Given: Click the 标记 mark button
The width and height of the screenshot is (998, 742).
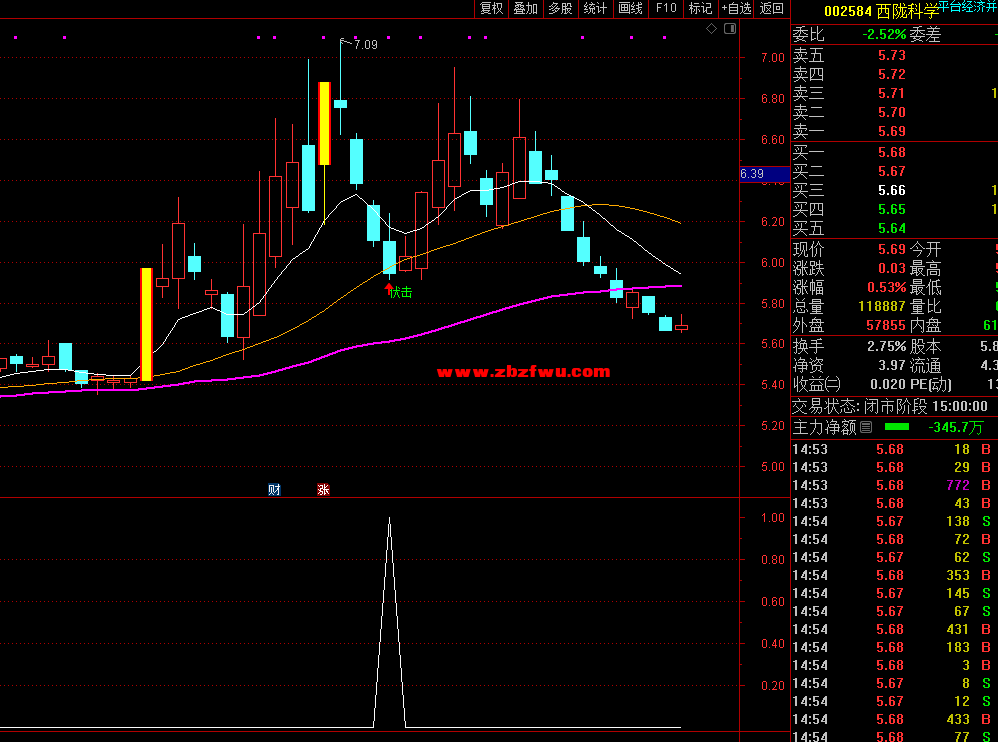Looking at the screenshot, I should coord(700,9).
